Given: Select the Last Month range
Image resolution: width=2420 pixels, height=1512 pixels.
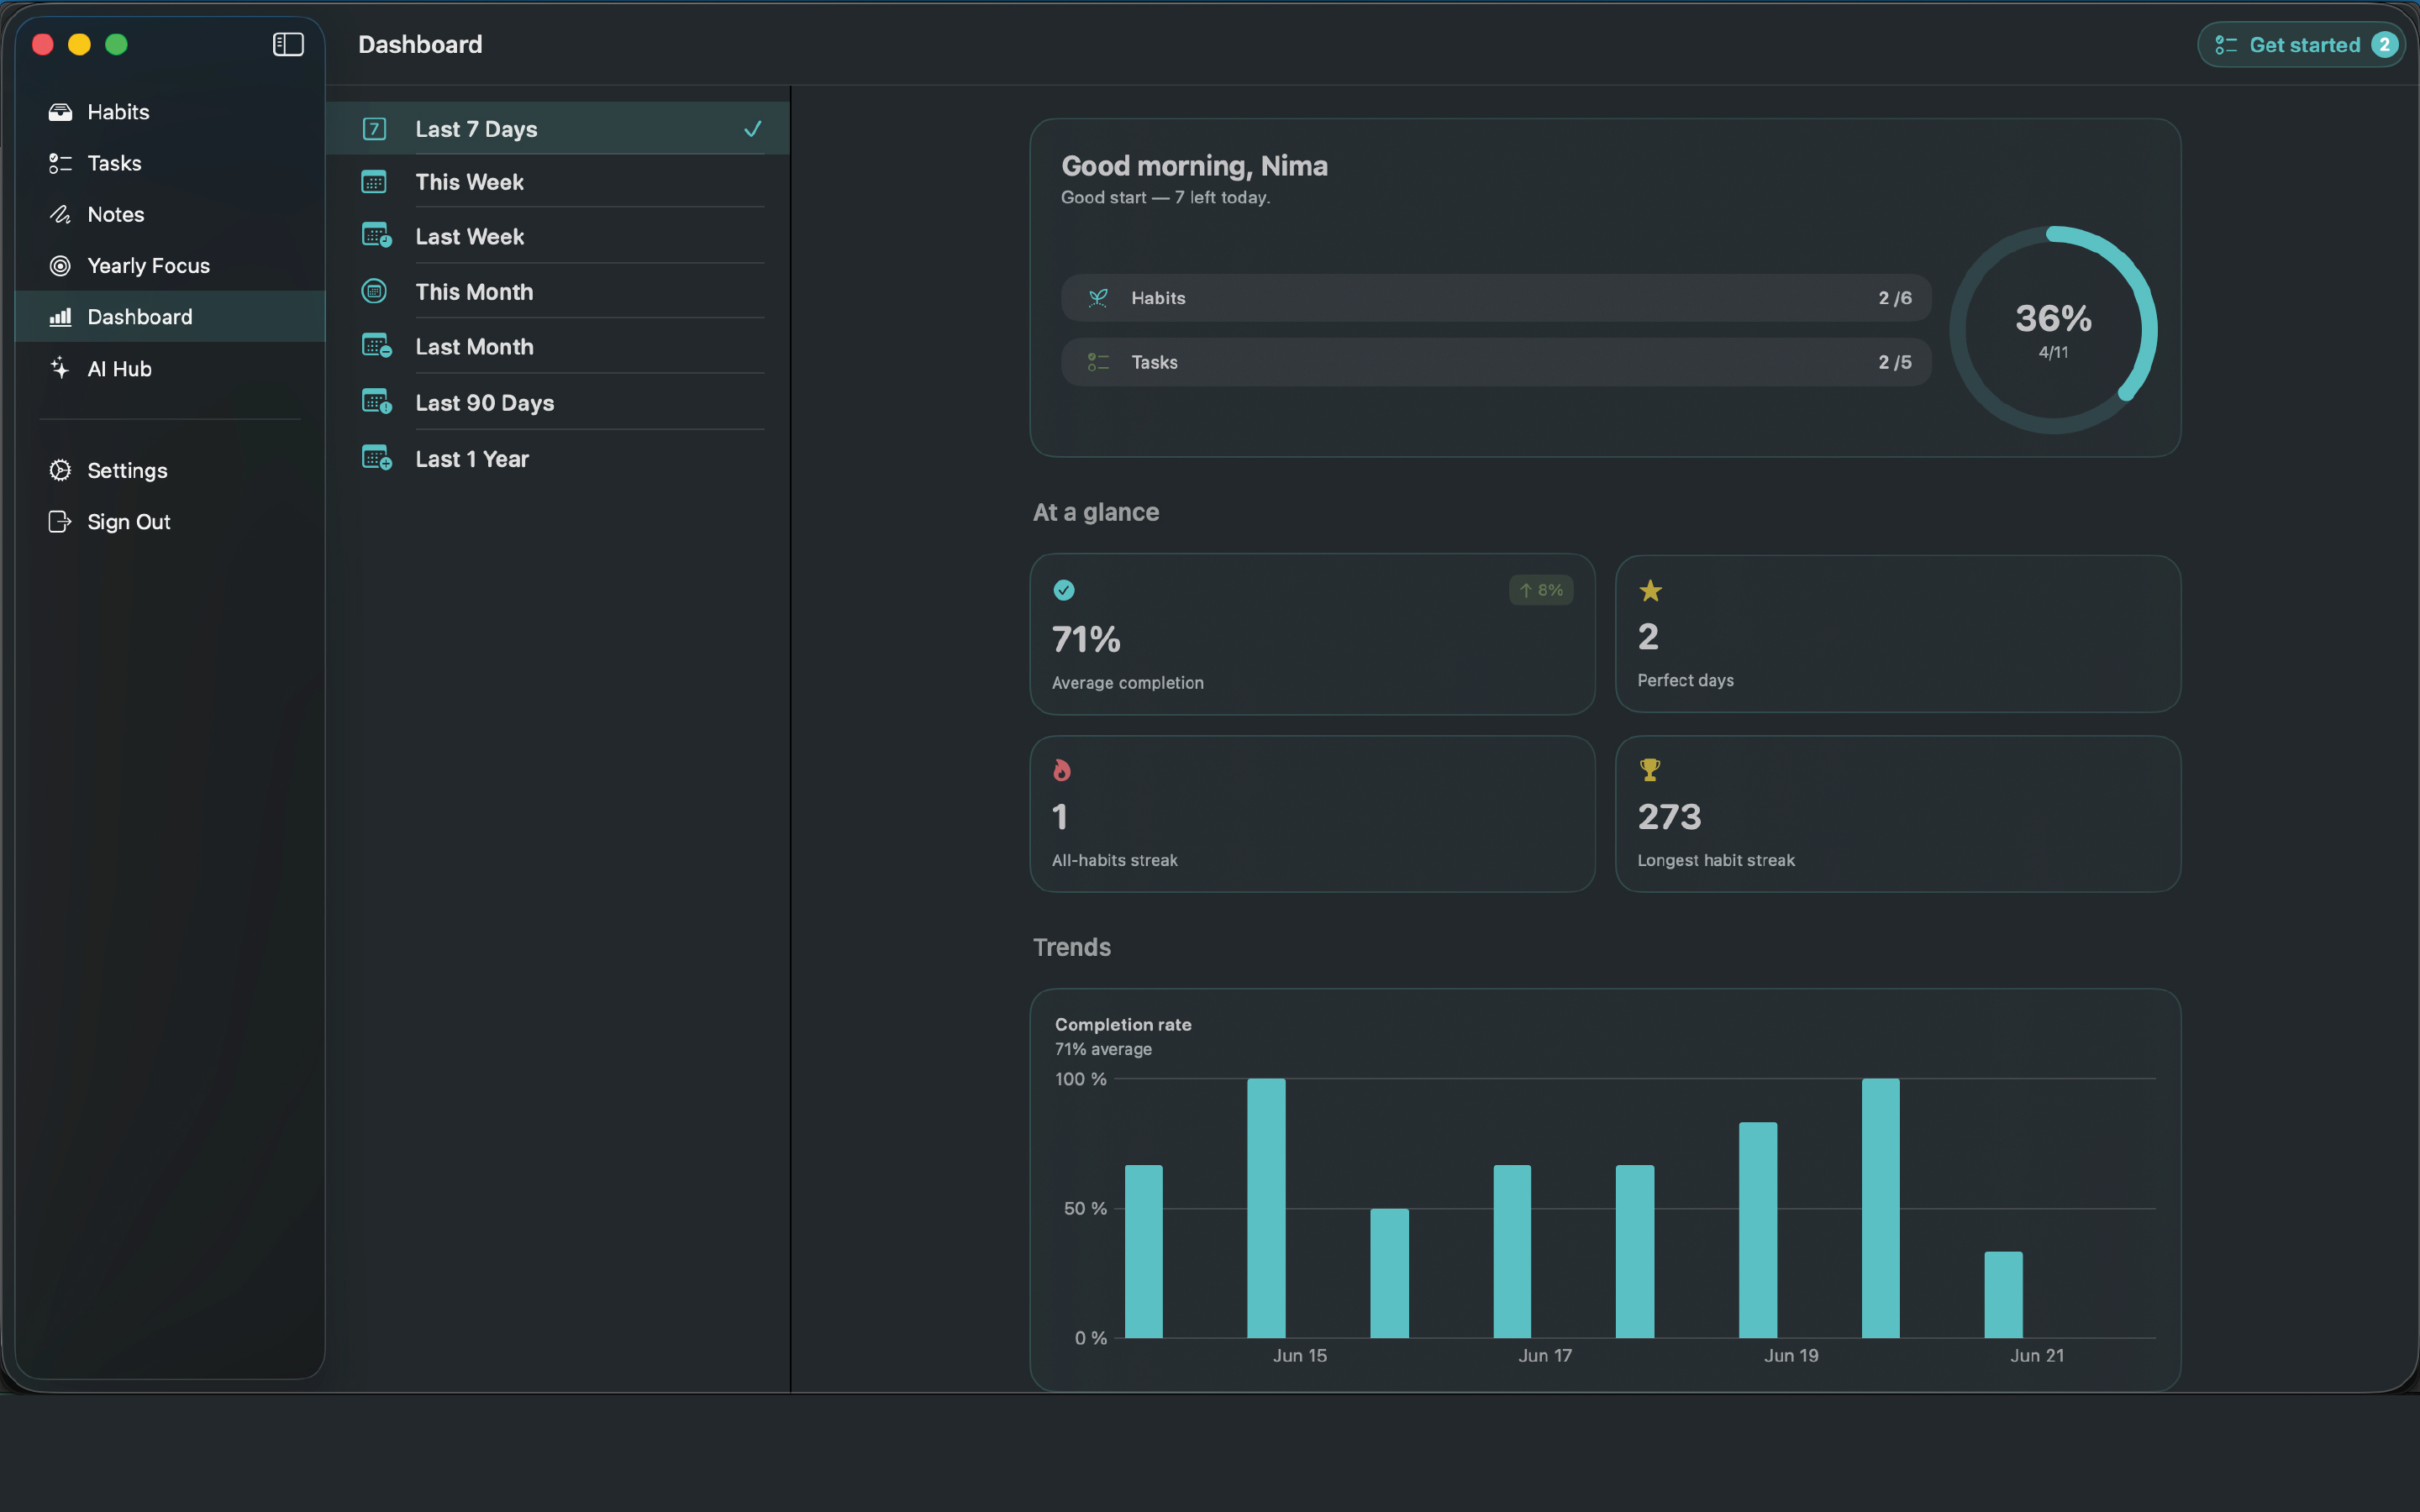Looking at the screenshot, I should pos(558,346).
